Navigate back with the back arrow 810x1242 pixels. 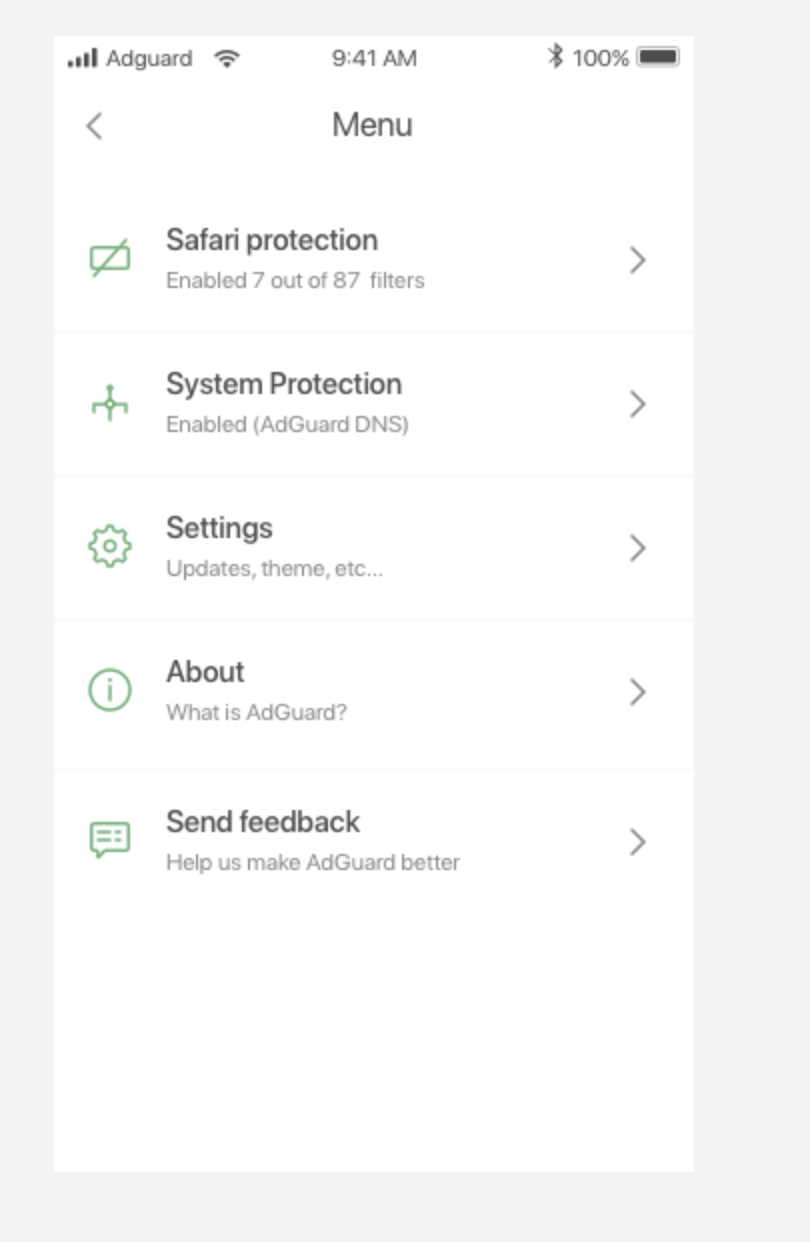click(x=93, y=126)
